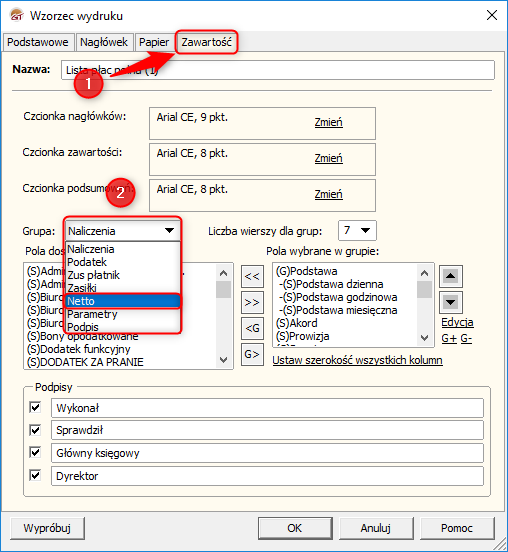Pick Zasiłki in Grupa list
Screen dimensions: 508x552
(123, 288)
